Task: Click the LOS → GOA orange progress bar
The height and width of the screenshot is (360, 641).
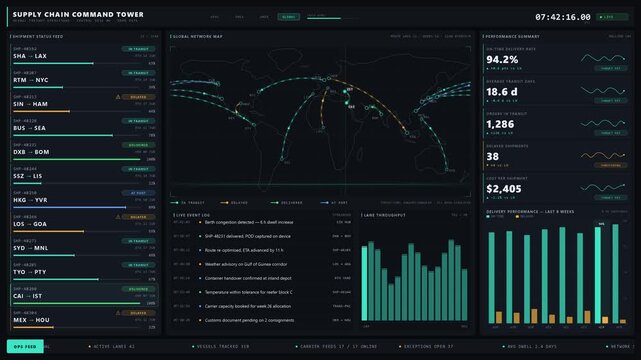Action: 77,231
